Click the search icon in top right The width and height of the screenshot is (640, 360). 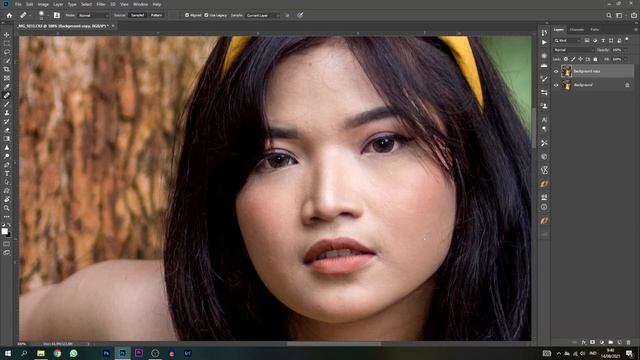pyautogui.click(x=609, y=15)
